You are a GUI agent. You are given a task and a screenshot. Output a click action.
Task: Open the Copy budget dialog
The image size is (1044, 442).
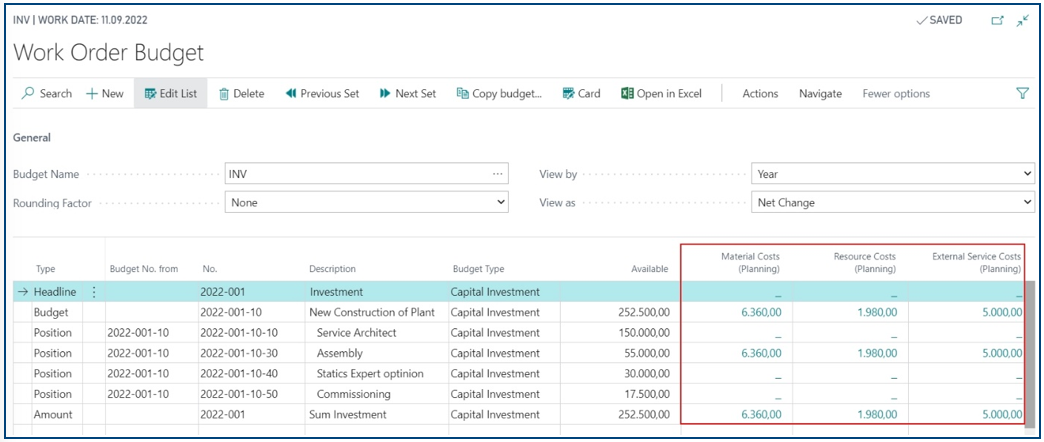pyautogui.click(x=499, y=94)
